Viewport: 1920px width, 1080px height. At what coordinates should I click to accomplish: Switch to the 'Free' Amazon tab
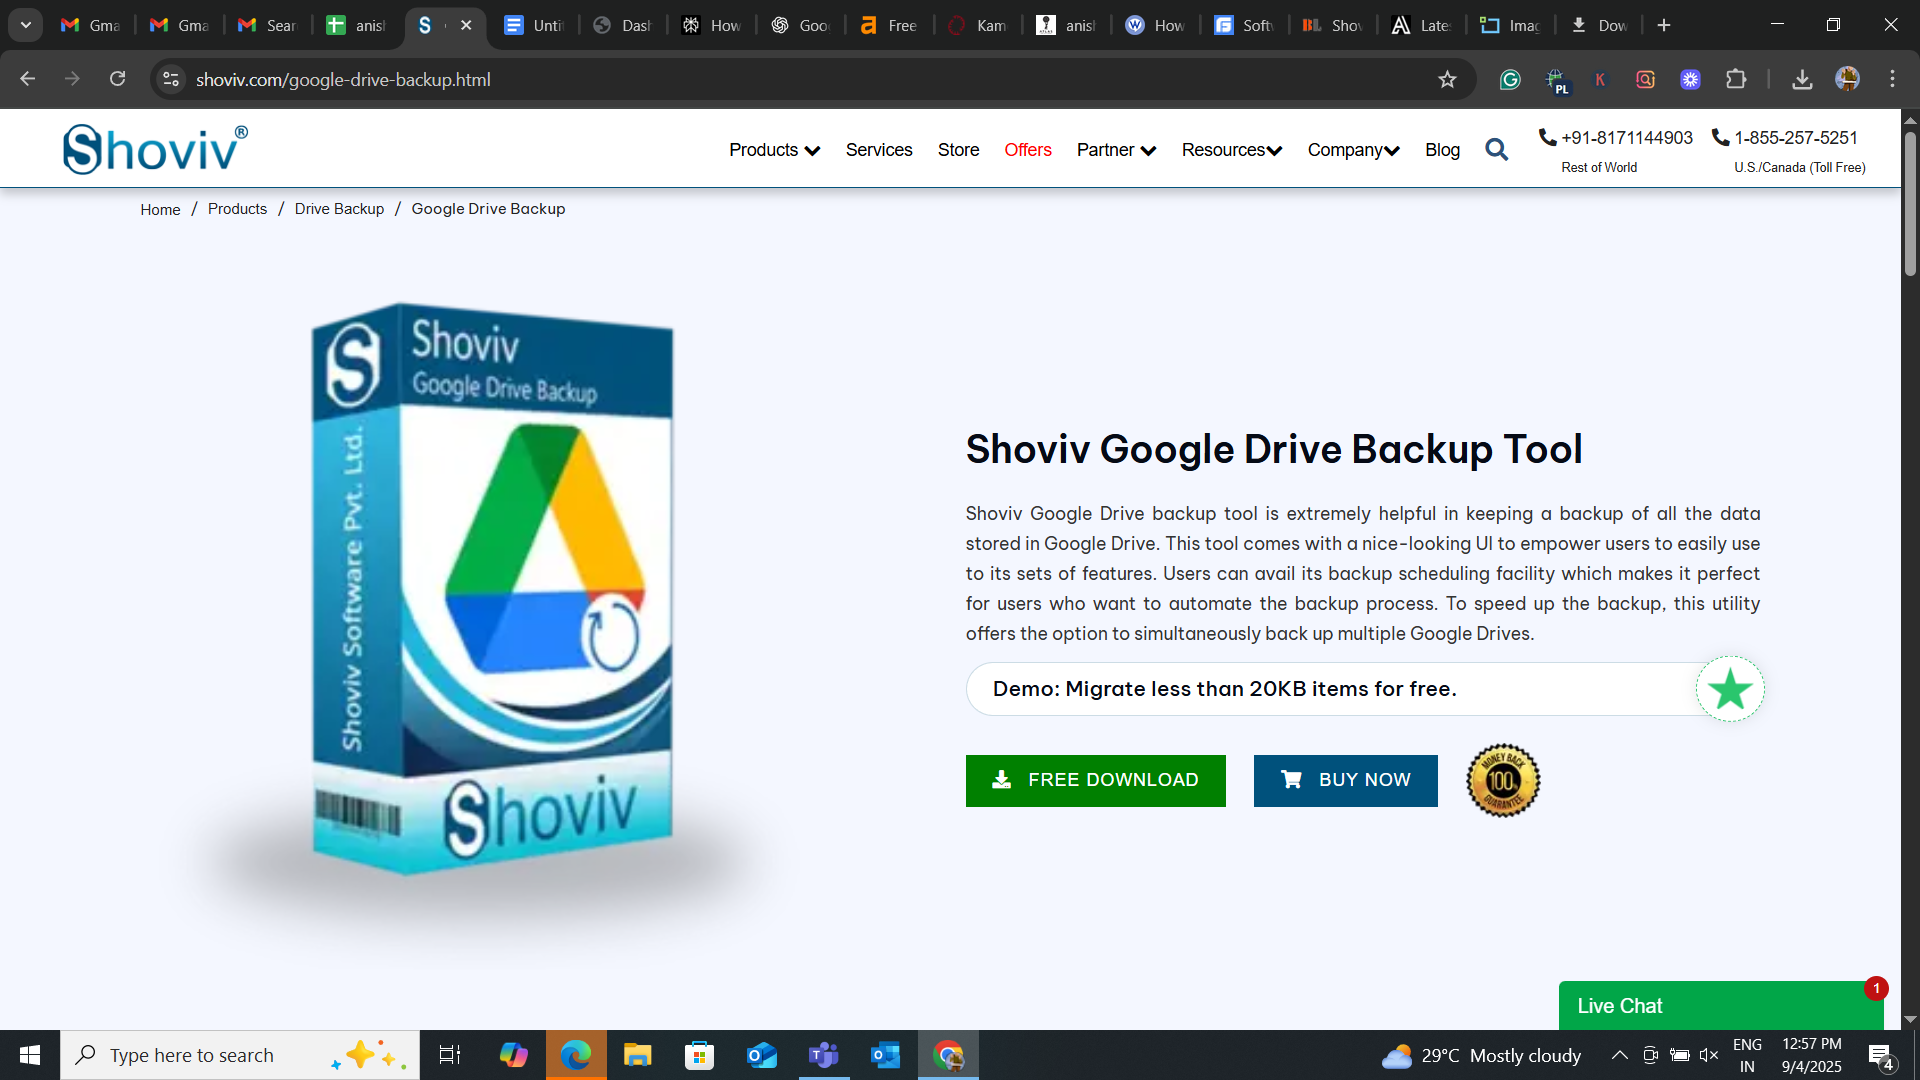tap(889, 25)
